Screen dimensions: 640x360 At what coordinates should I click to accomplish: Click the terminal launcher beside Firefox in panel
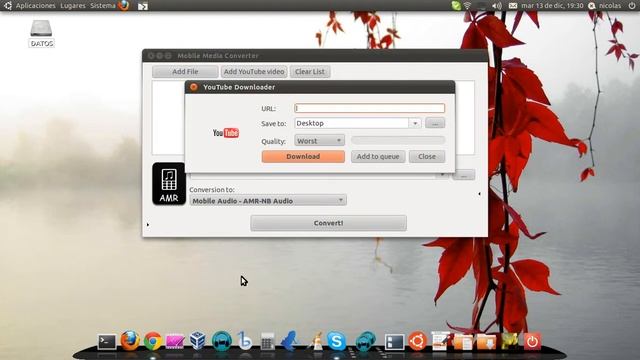pyautogui.click(x=142, y=6)
